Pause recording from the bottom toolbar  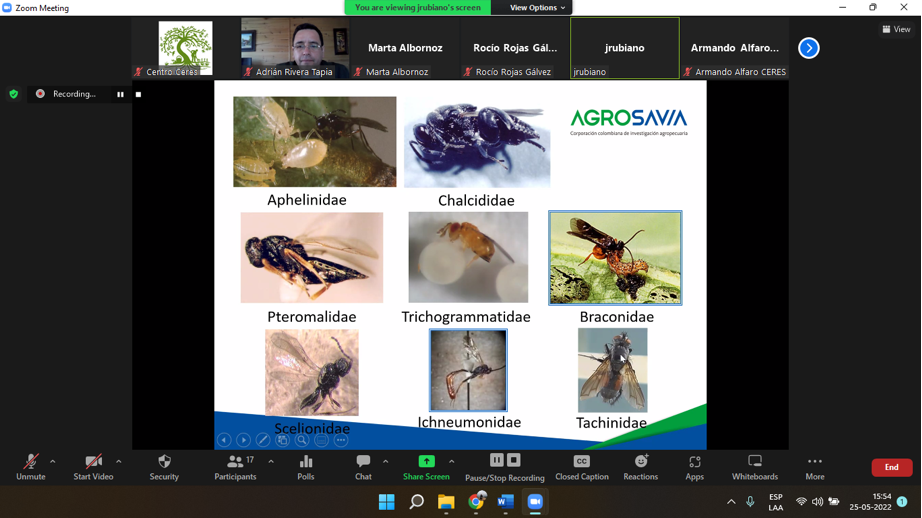tap(497, 460)
